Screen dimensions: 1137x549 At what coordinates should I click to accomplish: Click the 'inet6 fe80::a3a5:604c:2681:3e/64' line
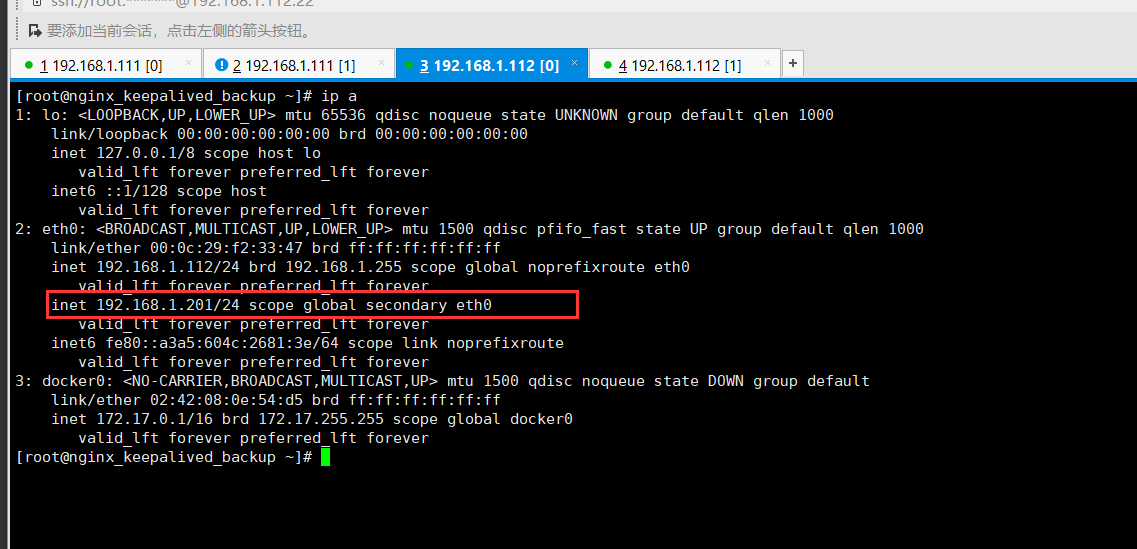[x=307, y=343]
